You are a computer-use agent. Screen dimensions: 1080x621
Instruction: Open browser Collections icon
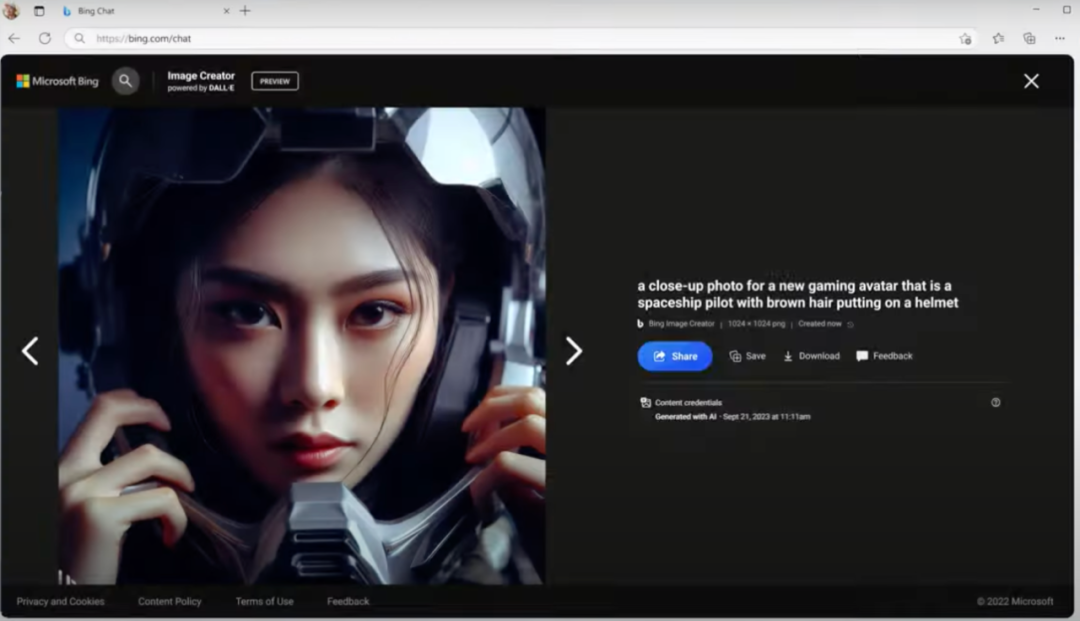point(1029,38)
